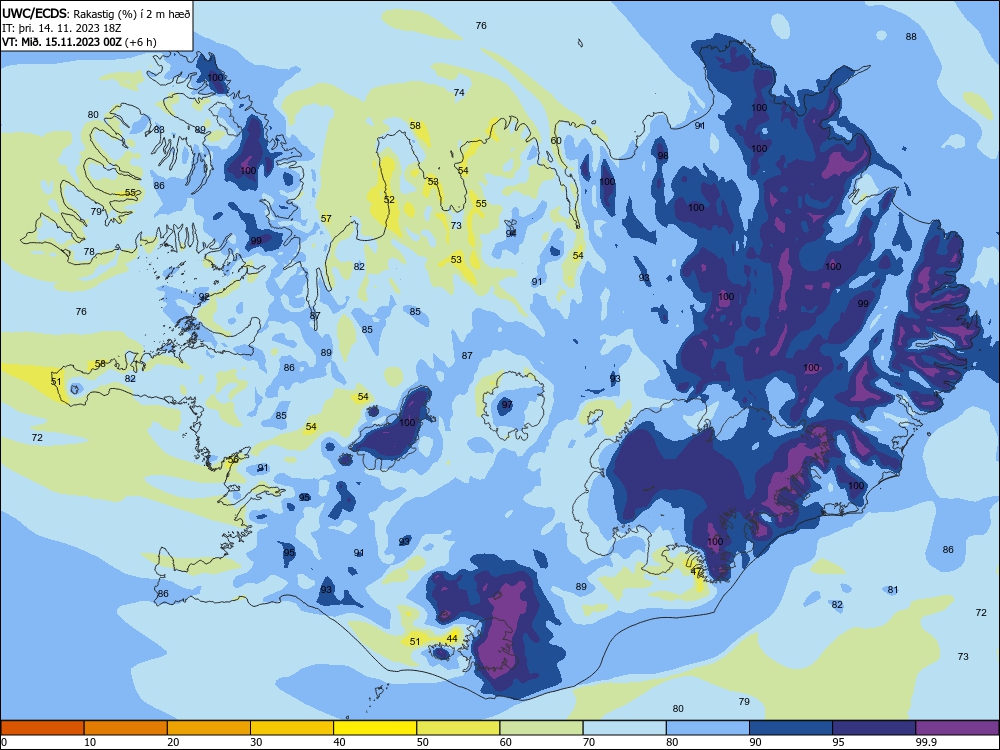Select the 20–30 light orange legend swatch

click(209, 728)
